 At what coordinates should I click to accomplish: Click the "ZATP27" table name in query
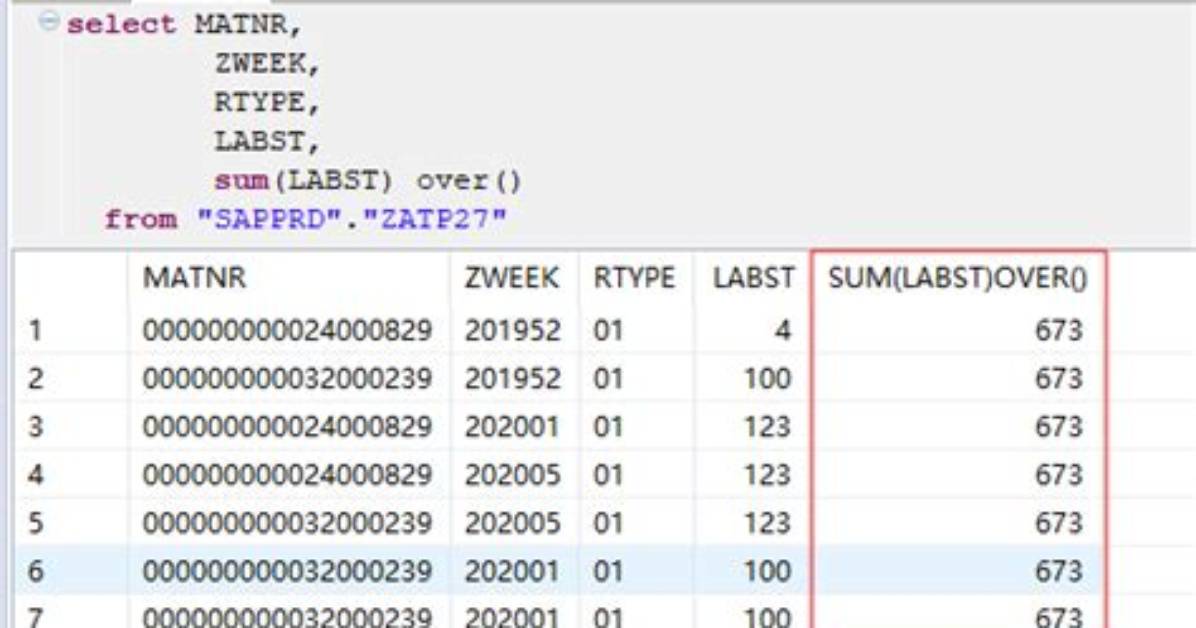point(434,220)
